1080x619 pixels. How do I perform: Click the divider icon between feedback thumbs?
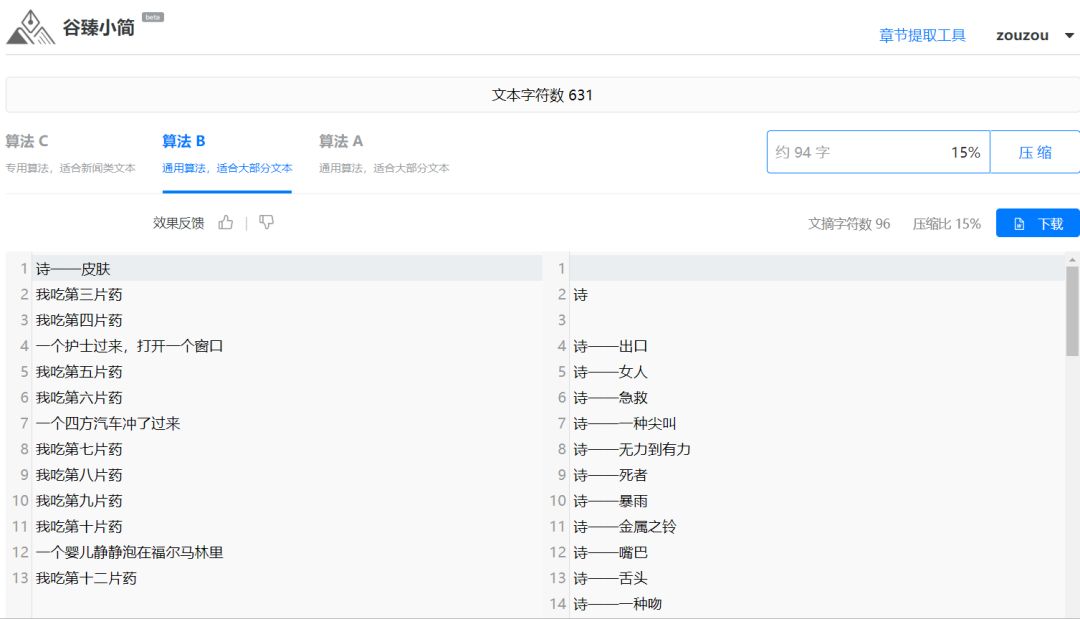point(244,223)
